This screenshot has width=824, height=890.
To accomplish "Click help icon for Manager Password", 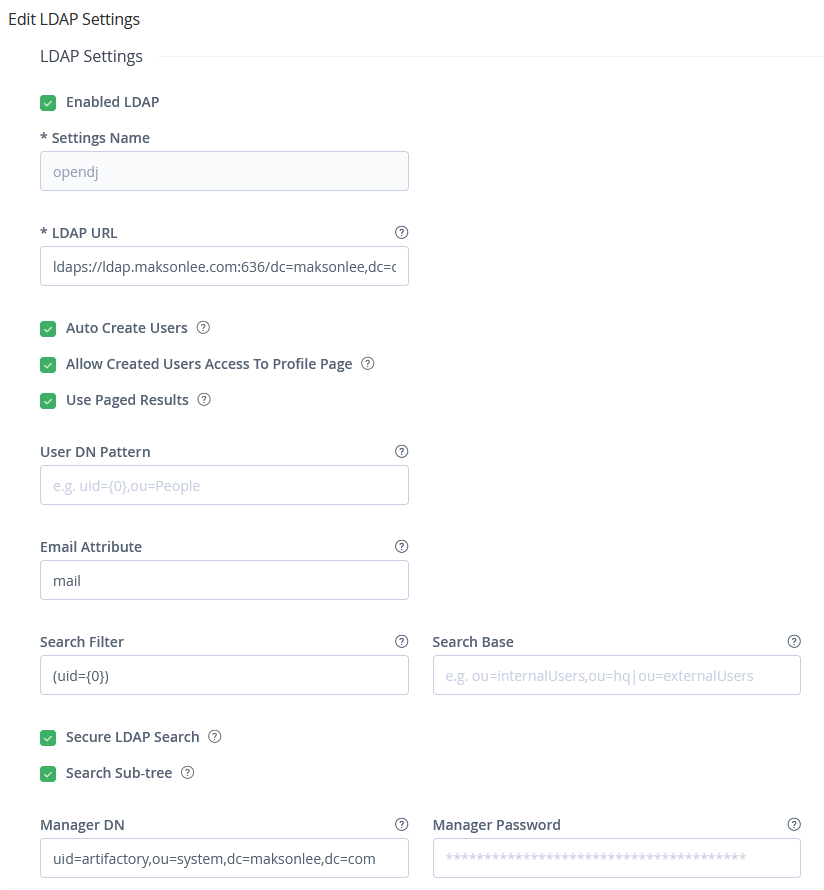I will [x=794, y=825].
